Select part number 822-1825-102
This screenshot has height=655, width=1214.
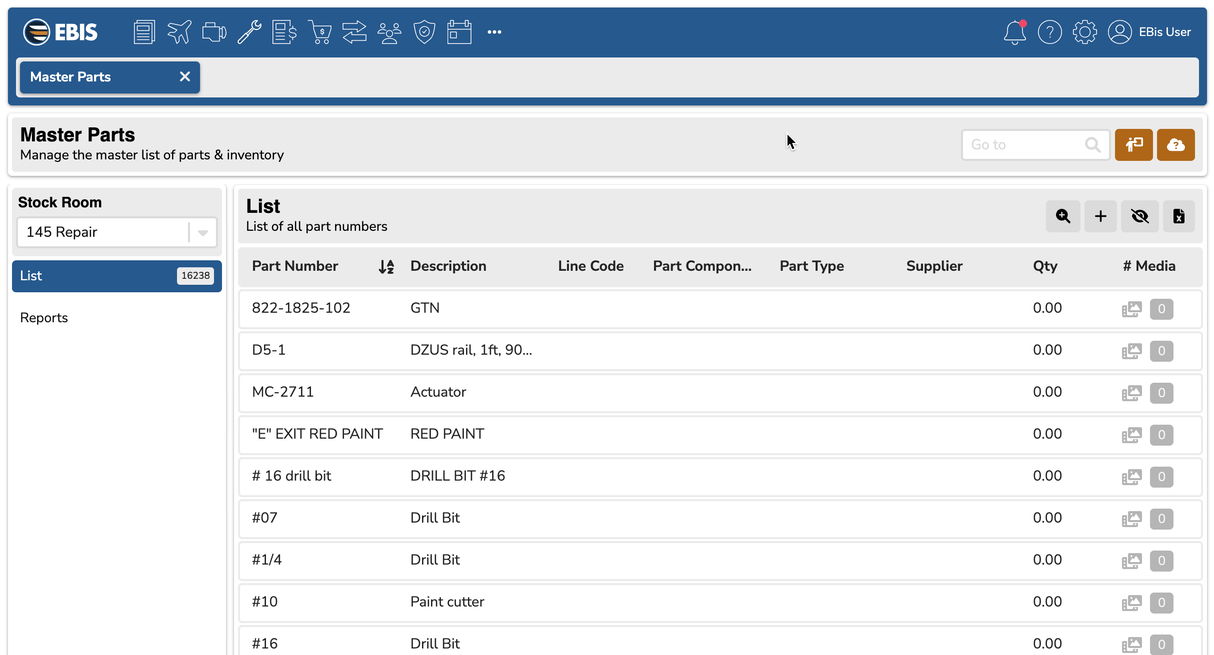click(x=301, y=308)
